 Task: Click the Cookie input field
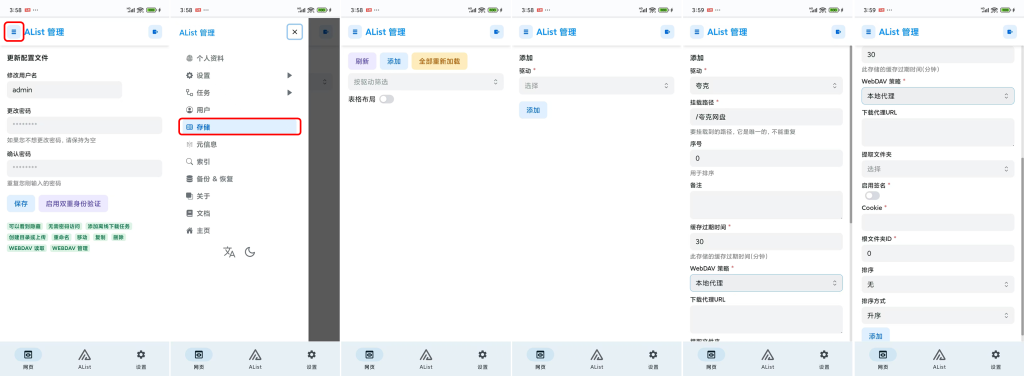click(938, 222)
